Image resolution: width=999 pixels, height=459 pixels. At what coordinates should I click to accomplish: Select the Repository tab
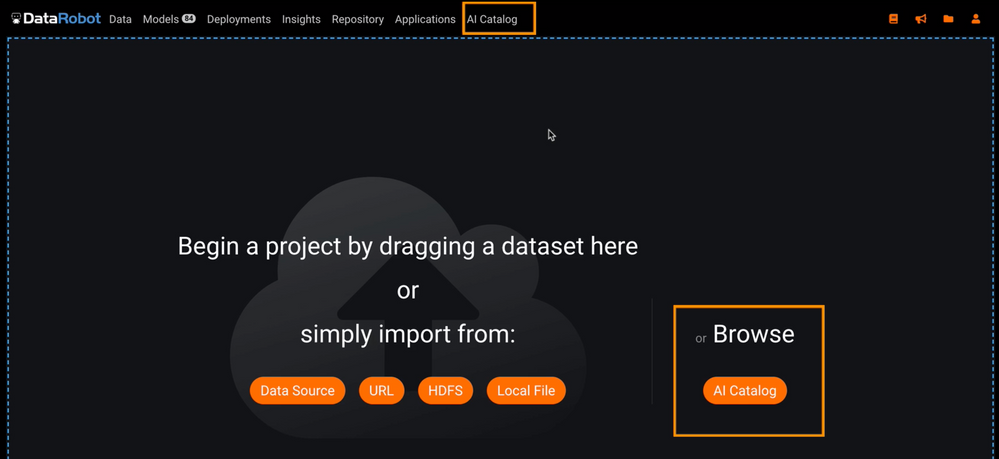[x=357, y=19]
